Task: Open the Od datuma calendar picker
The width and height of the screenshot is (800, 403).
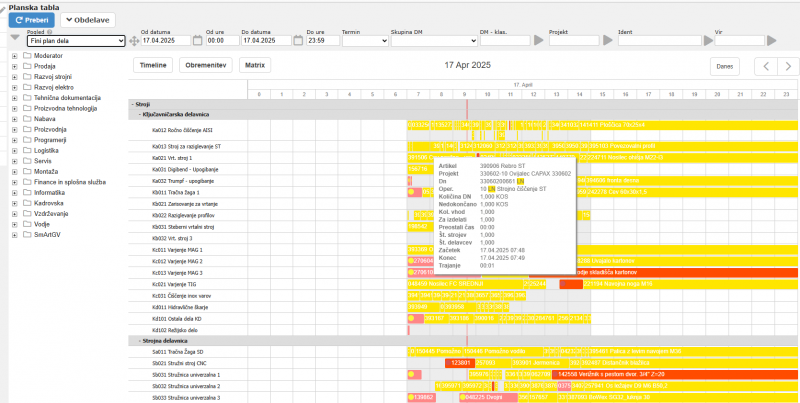Action: [x=199, y=41]
